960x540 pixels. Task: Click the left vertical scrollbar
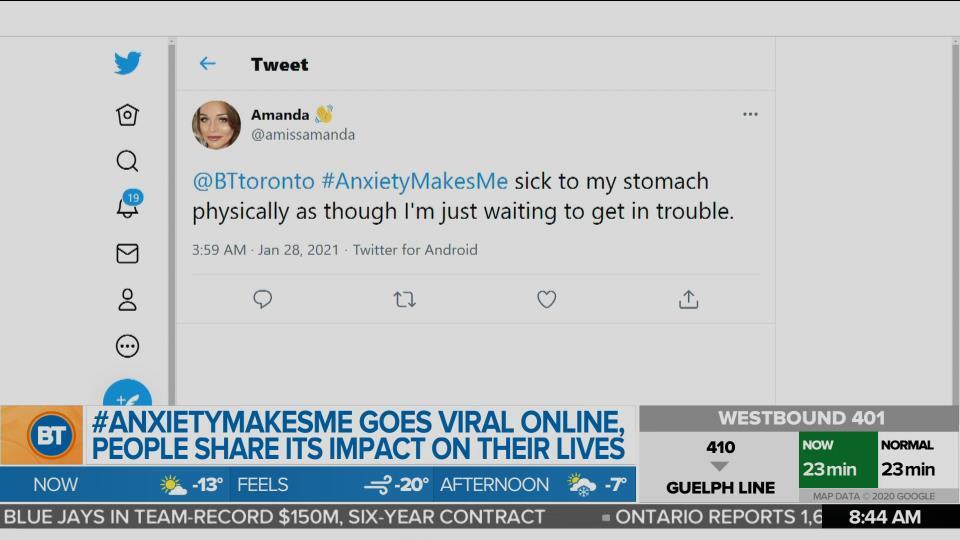[x=172, y=222]
